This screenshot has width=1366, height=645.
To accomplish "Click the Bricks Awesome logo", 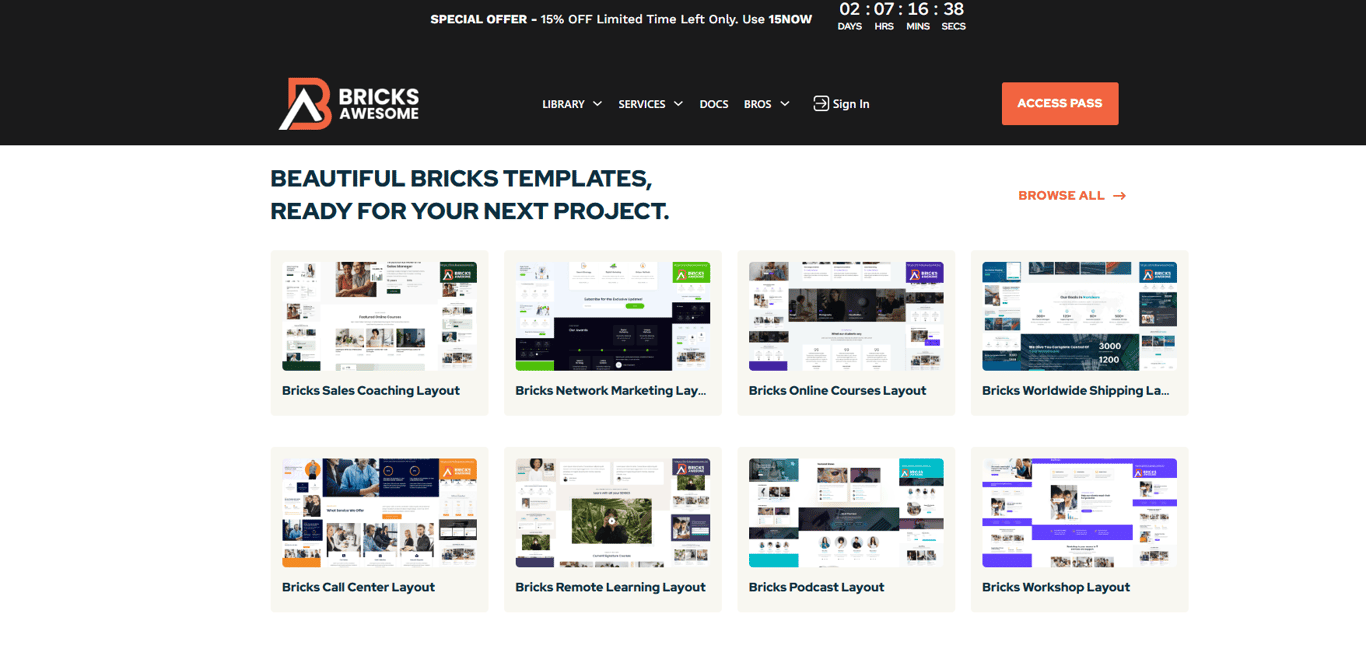I will pos(348,104).
